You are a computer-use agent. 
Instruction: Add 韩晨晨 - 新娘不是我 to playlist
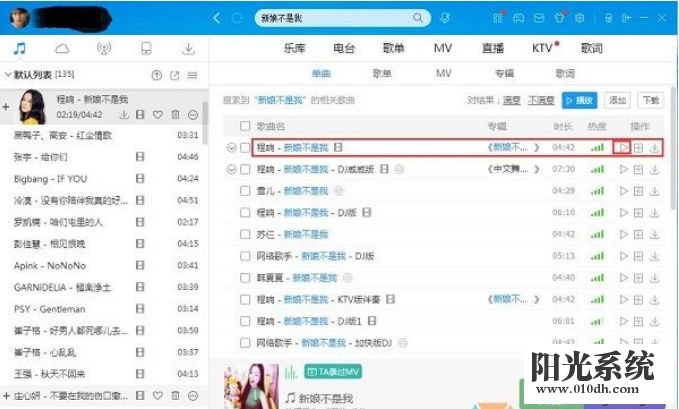(x=638, y=278)
